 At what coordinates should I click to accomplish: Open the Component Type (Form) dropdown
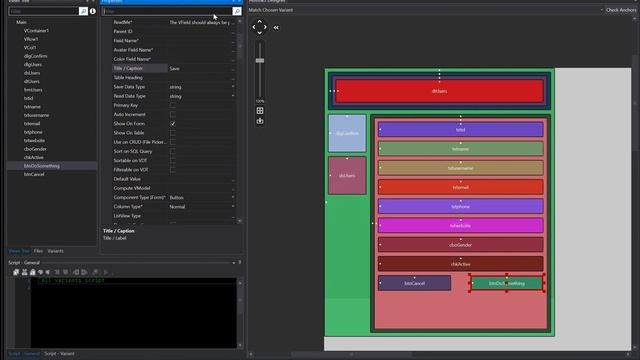(233, 197)
